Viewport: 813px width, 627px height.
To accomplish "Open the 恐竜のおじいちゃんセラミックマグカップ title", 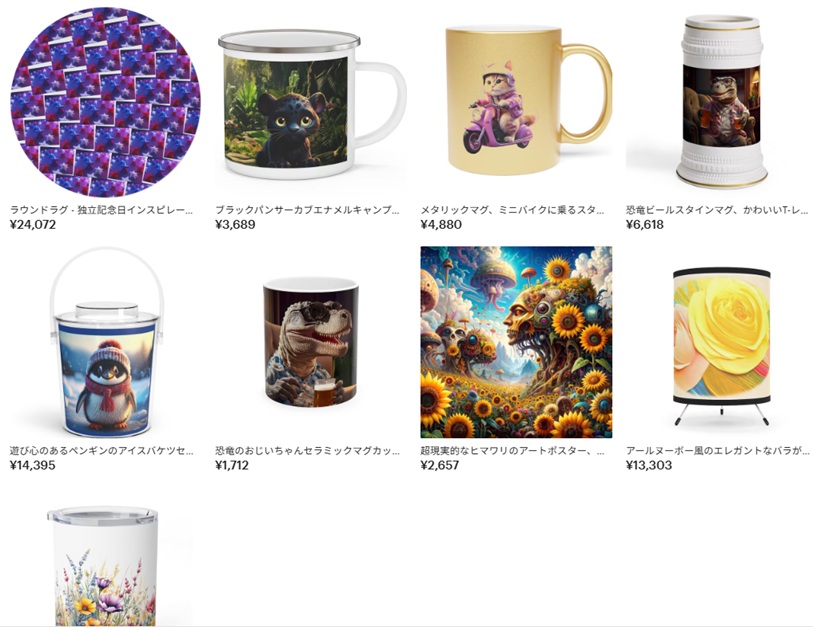I will click(307, 451).
